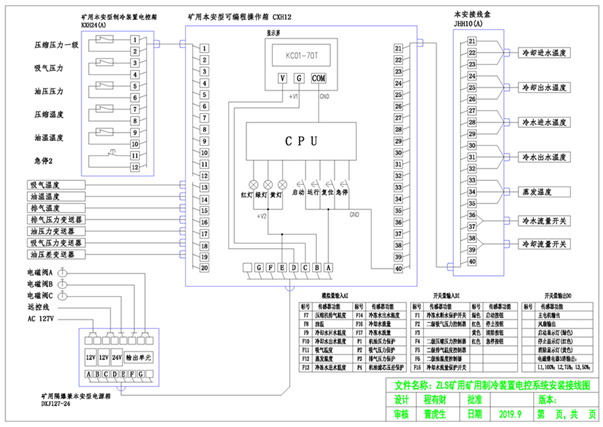Click terminal 12 in the XXH24(A) box
The image size is (603, 427).
(135, 167)
